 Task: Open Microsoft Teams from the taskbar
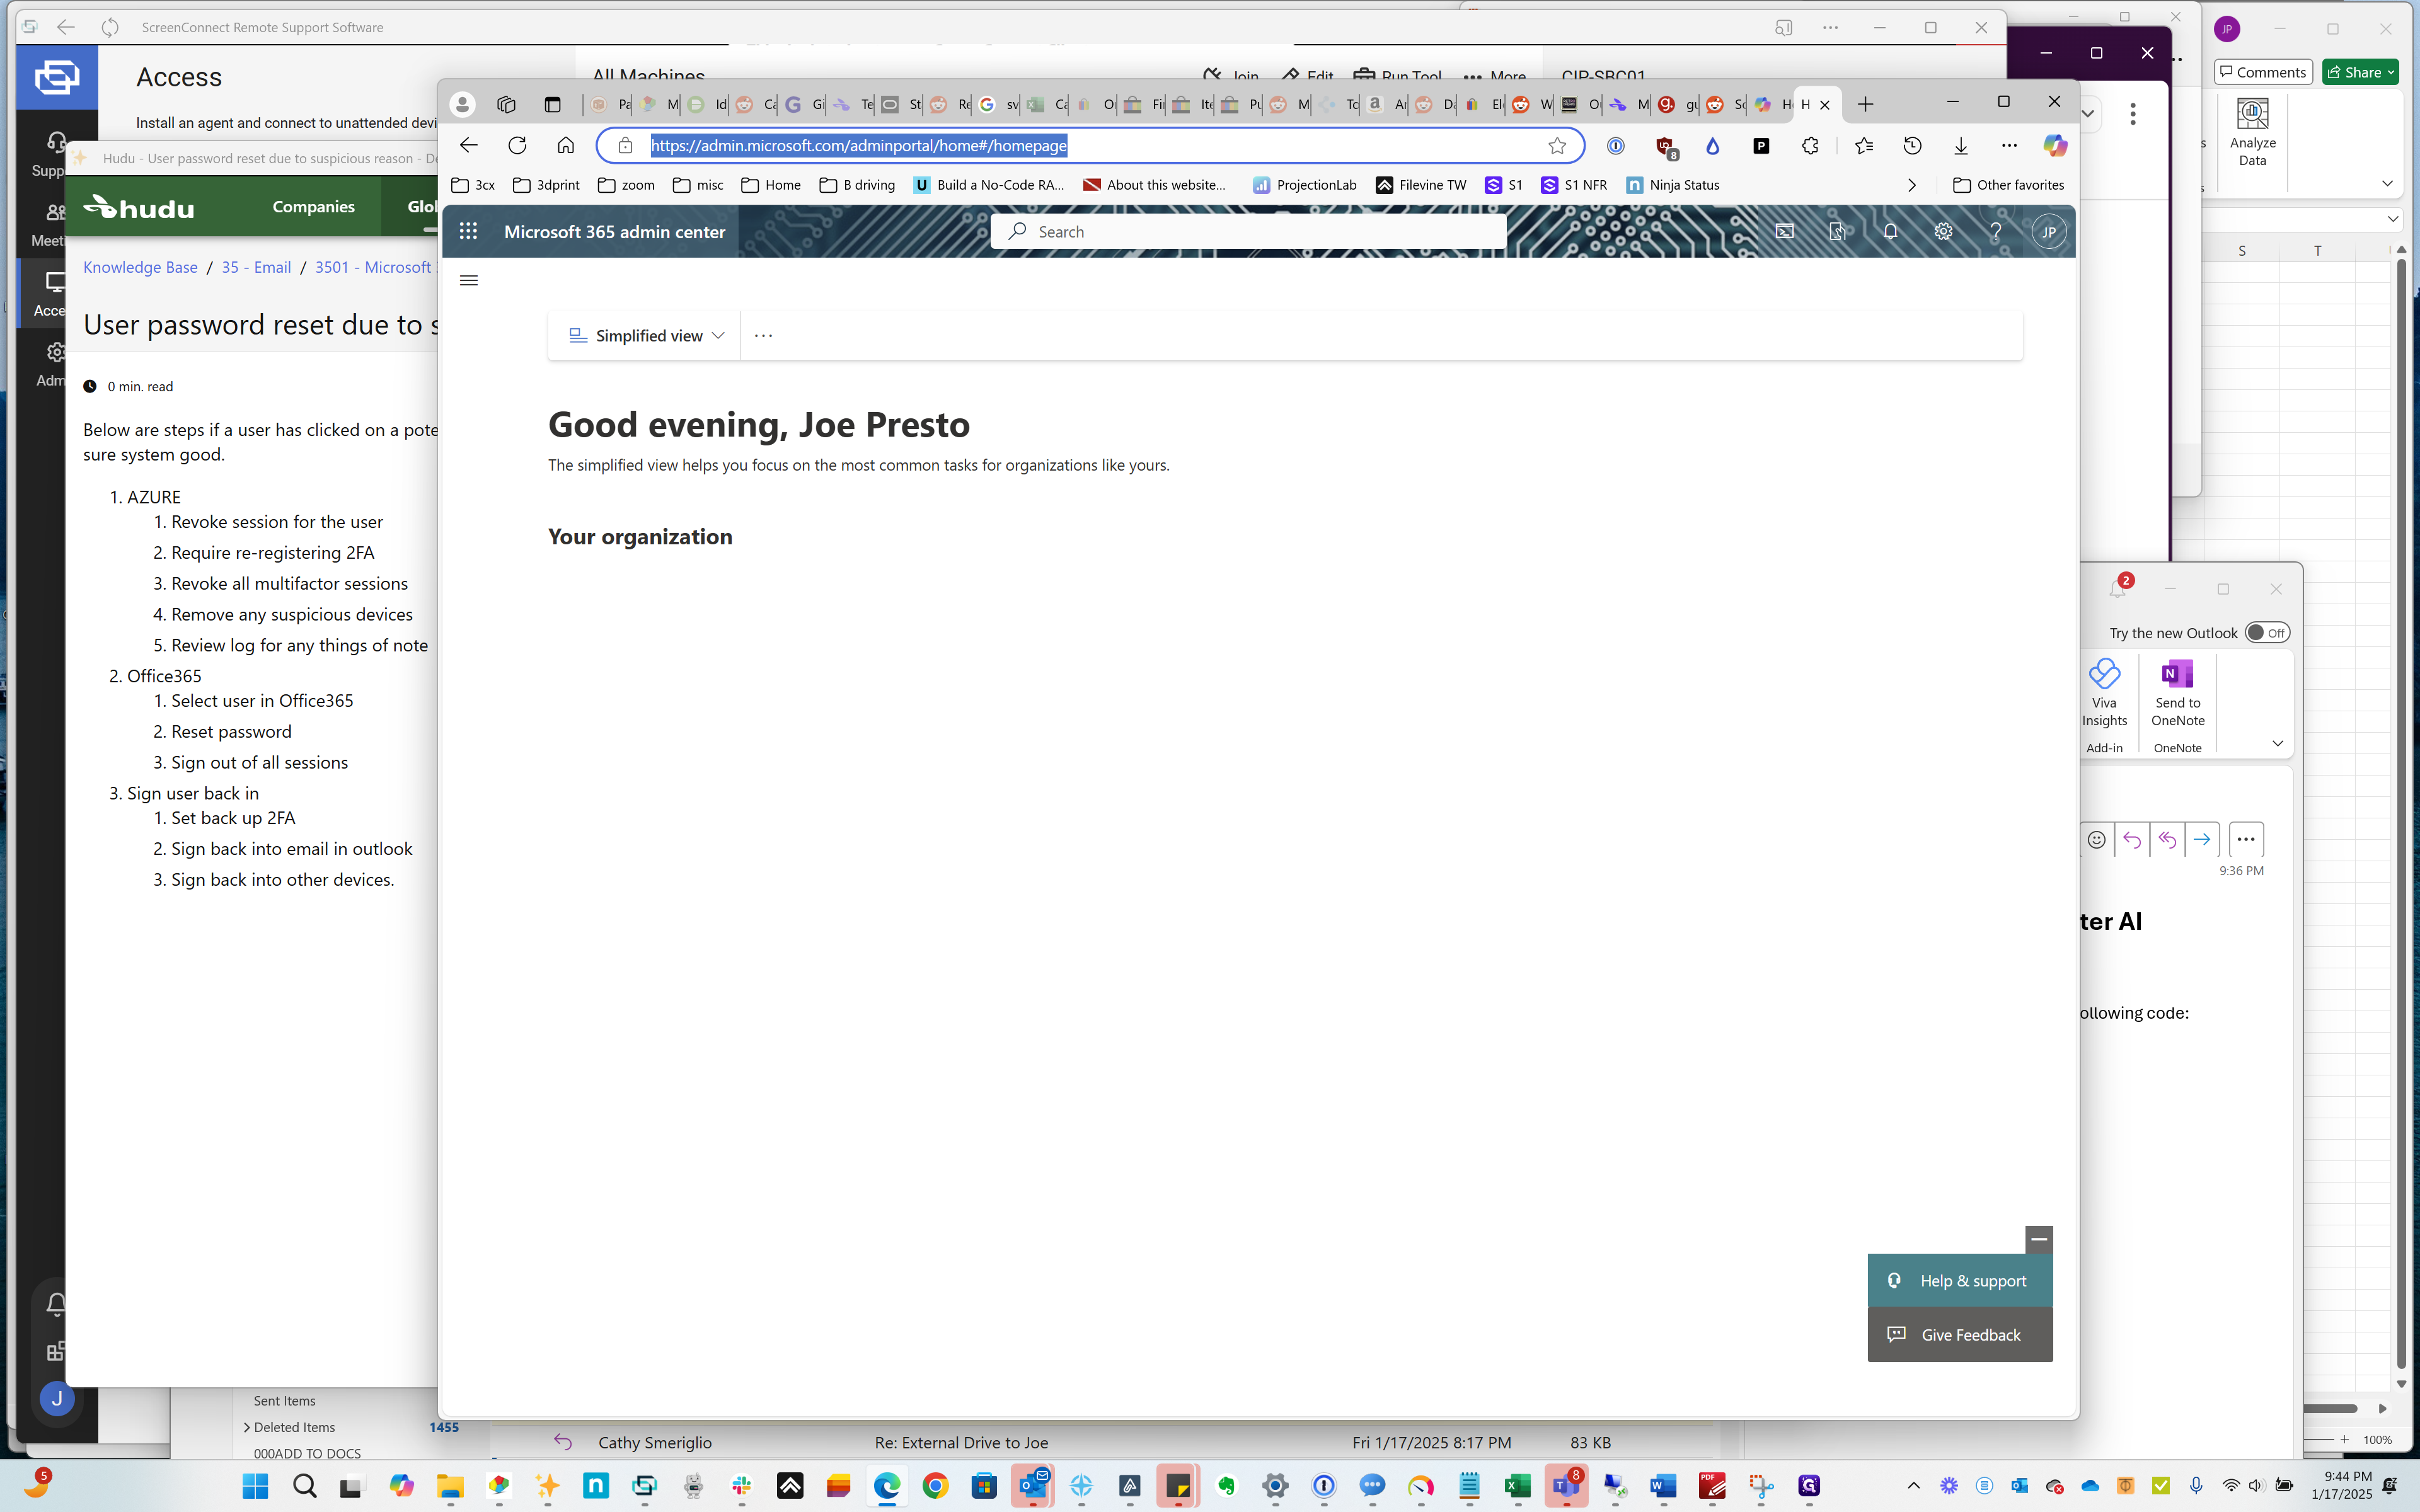[x=1566, y=1486]
